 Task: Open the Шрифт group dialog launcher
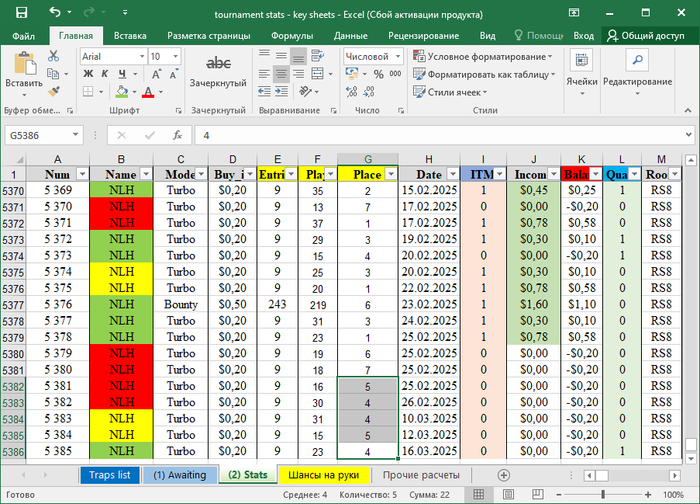click(179, 110)
